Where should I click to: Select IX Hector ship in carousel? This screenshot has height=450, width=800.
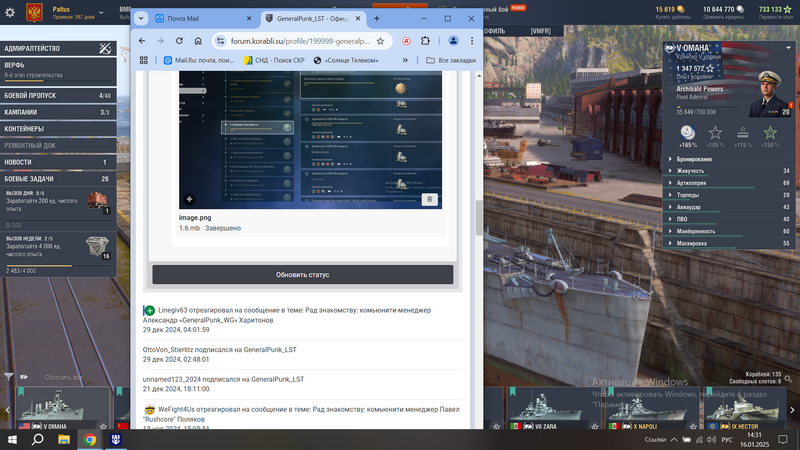pos(743,408)
